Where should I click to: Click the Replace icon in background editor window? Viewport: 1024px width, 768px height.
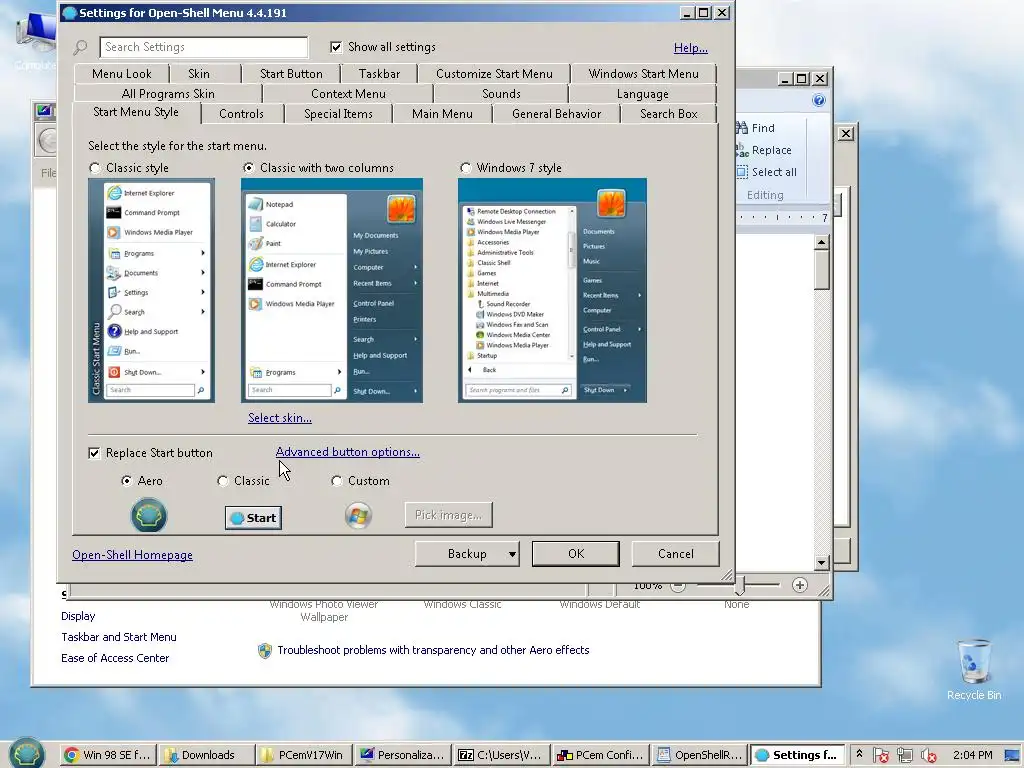click(x=742, y=150)
